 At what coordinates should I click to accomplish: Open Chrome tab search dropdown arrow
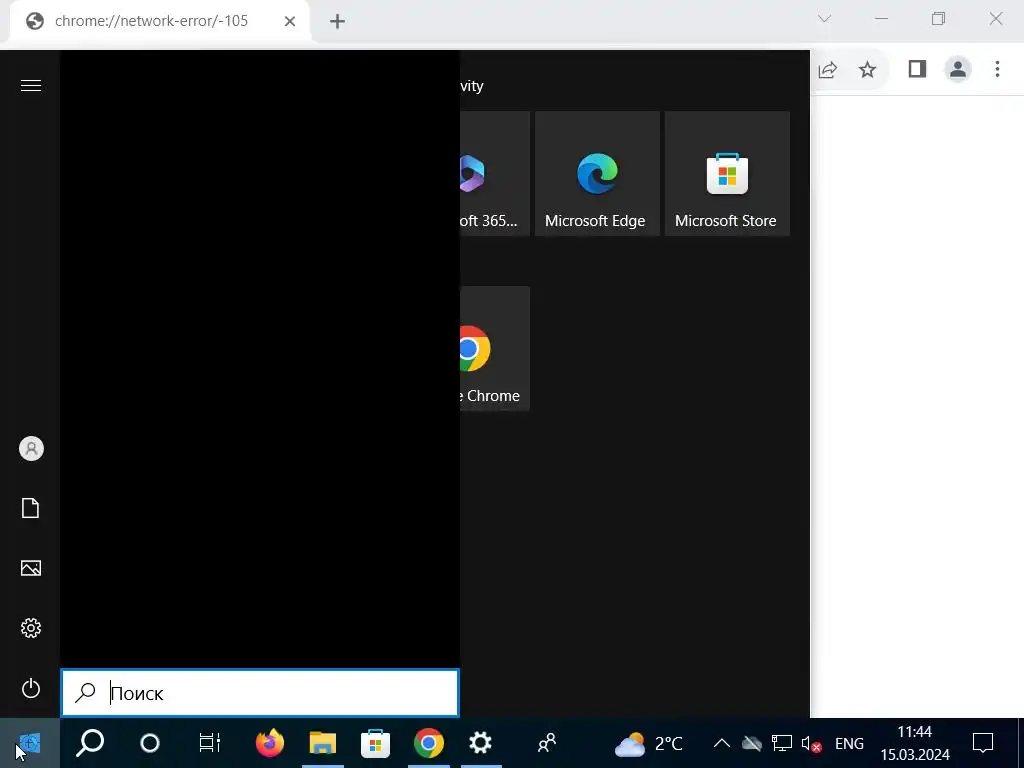pyautogui.click(x=824, y=19)
